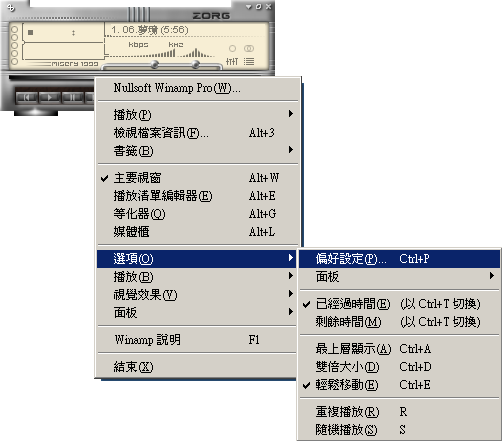Toggle the shuffle circle indicator
502x441 pixels.
pos(232,49)
